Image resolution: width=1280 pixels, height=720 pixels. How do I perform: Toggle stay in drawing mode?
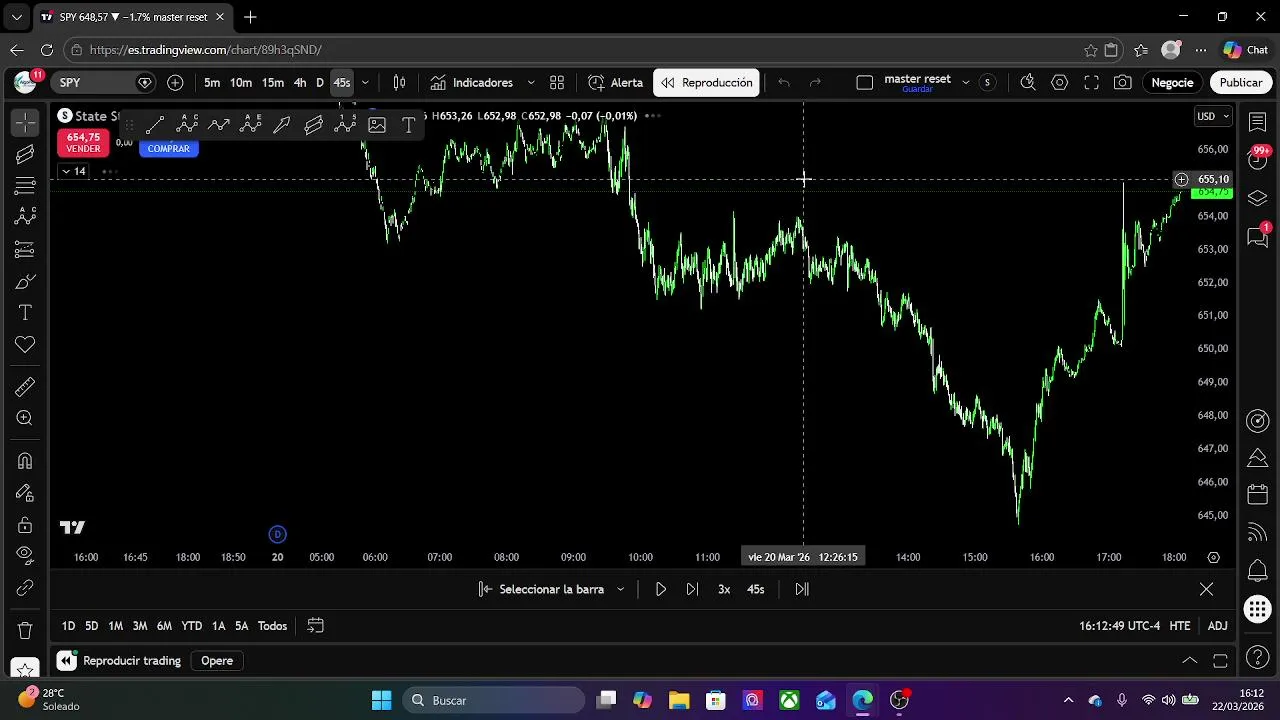(25, 493)
